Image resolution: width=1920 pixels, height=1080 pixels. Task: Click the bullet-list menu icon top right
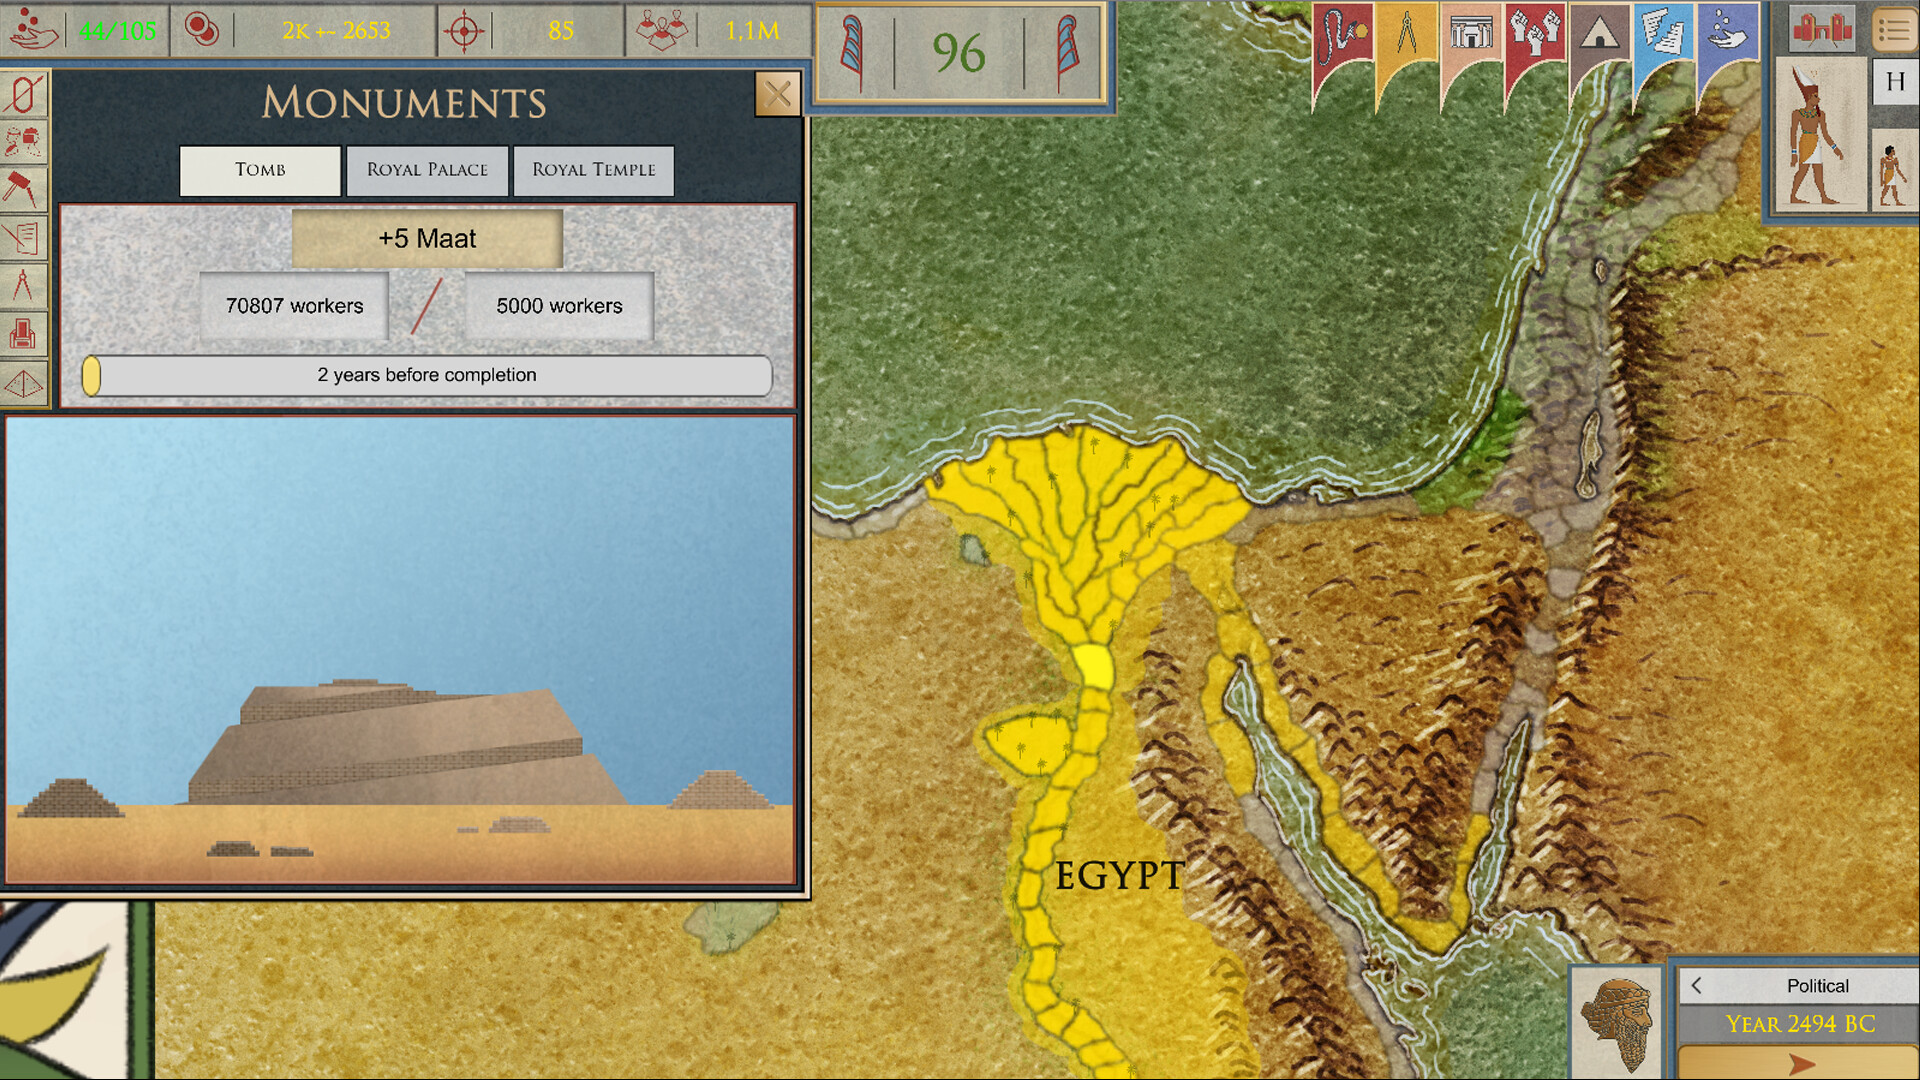[x=1896, y=30]
